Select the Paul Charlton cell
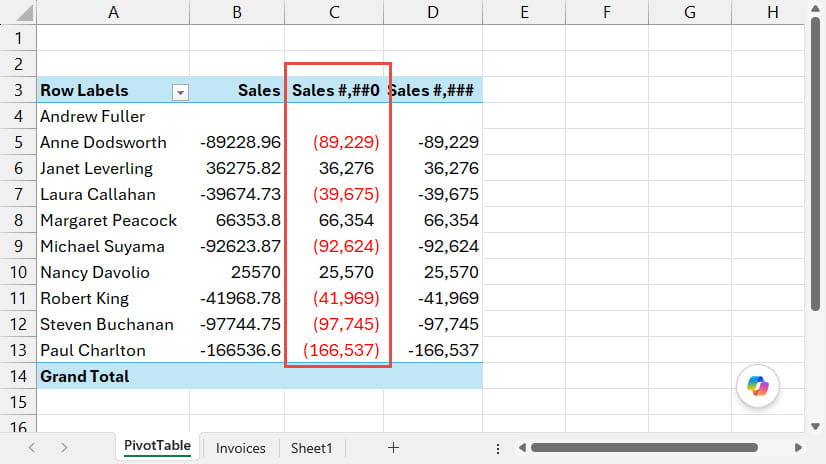 tap(113, 350)
